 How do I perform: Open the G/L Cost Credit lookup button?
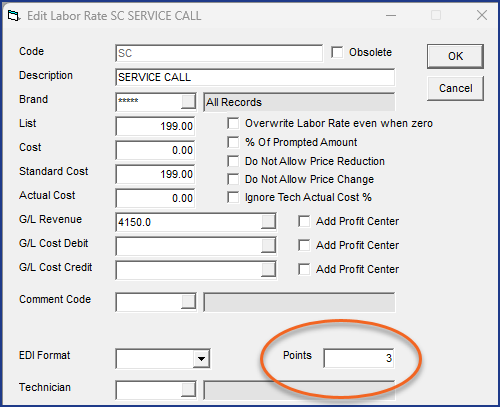click(268, 270)
